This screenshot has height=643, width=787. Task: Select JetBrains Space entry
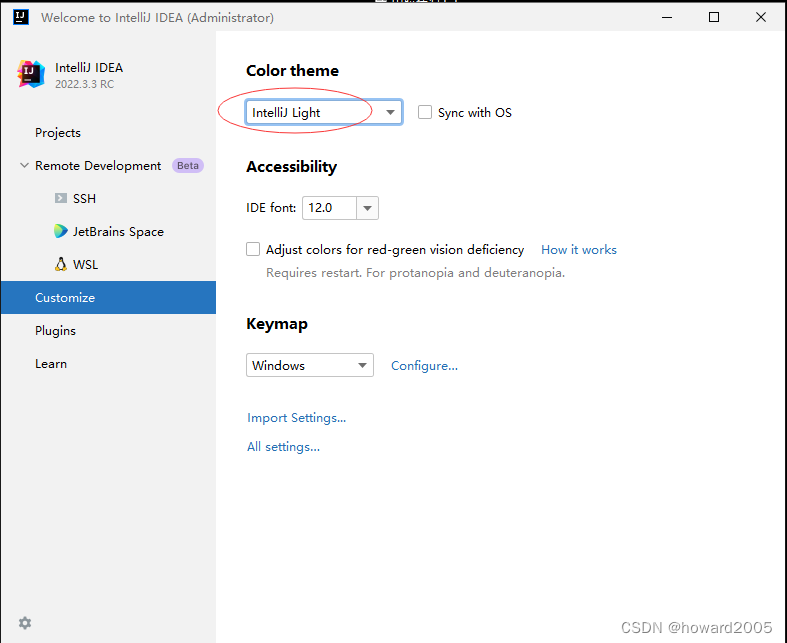coord(118,231)
